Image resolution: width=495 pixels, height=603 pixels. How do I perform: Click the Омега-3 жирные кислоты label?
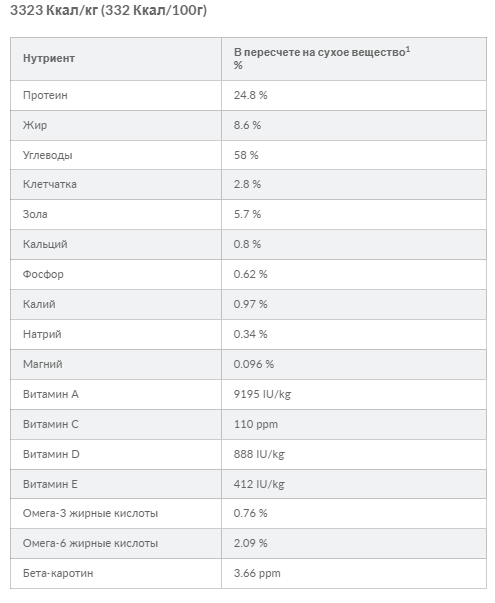pos(90,513)
